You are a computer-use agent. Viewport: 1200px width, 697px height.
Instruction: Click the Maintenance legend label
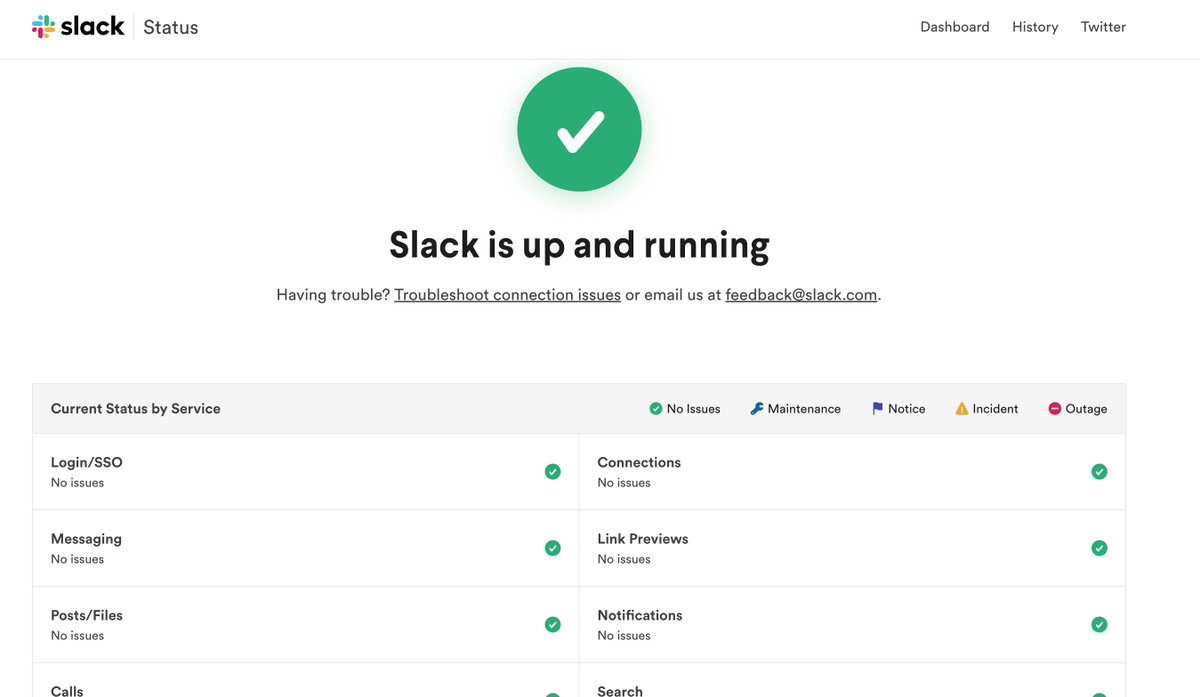click(804, 409)
